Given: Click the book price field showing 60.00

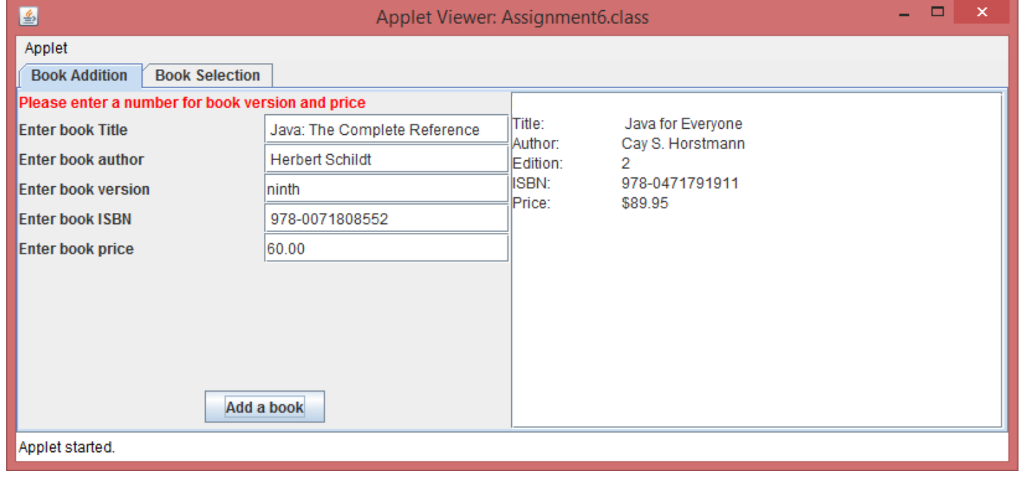Looking at the screenshot, I should pyautogui.click(x=387, y=249).
